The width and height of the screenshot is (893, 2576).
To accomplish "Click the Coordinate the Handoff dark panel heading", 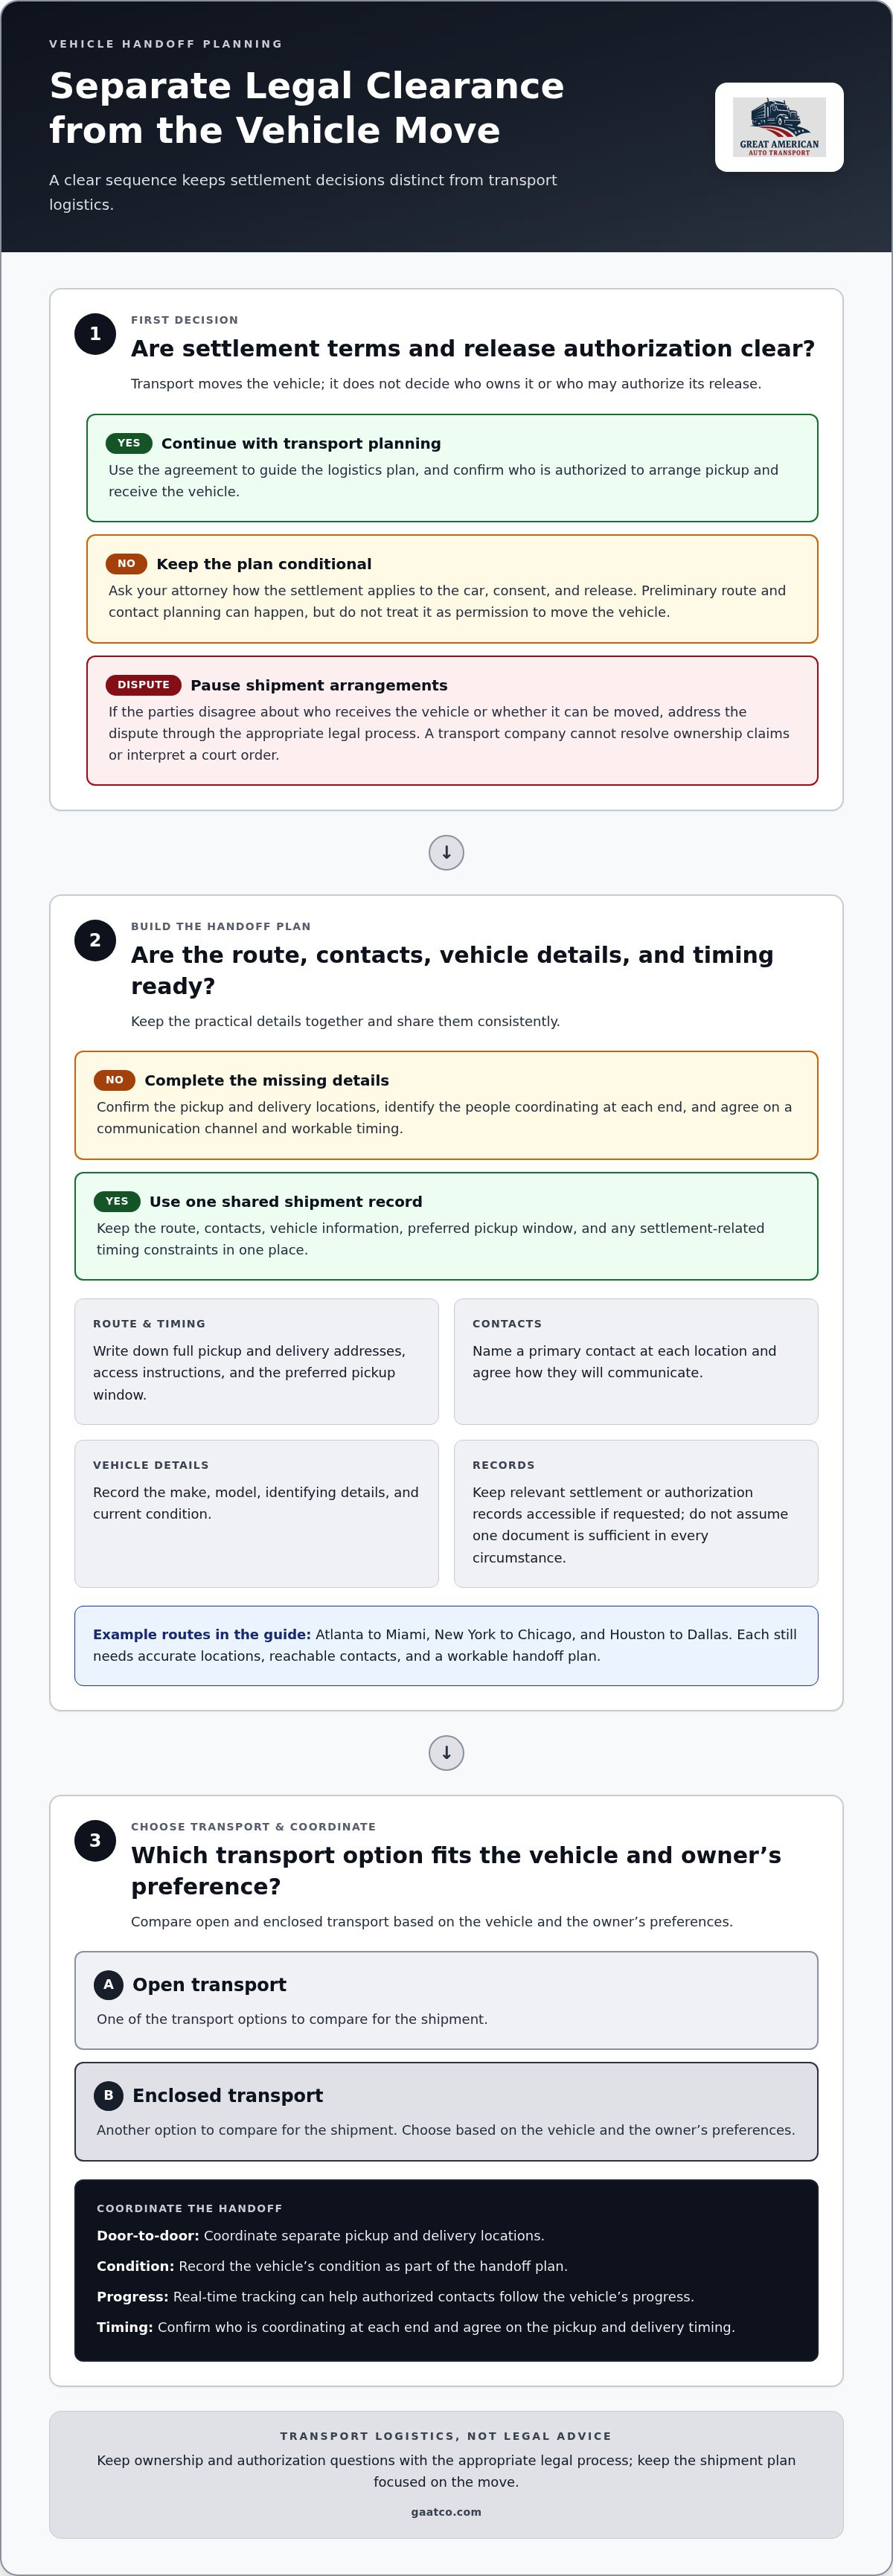I will point(189,2208).
